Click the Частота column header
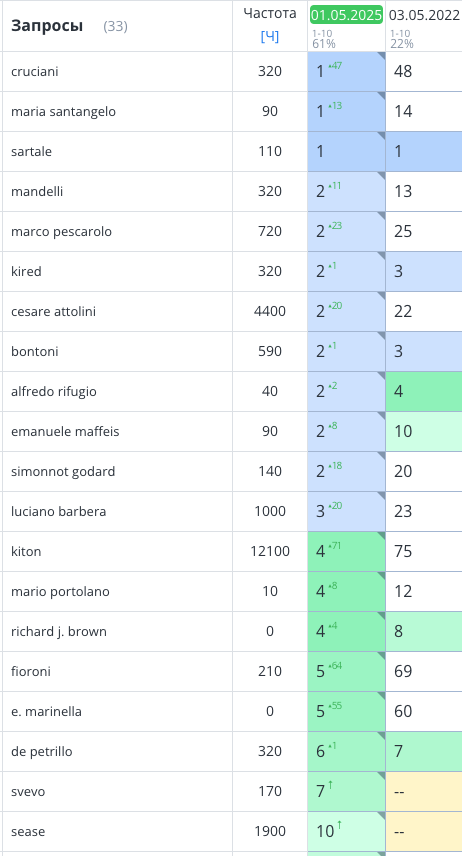 click(270, 13)
